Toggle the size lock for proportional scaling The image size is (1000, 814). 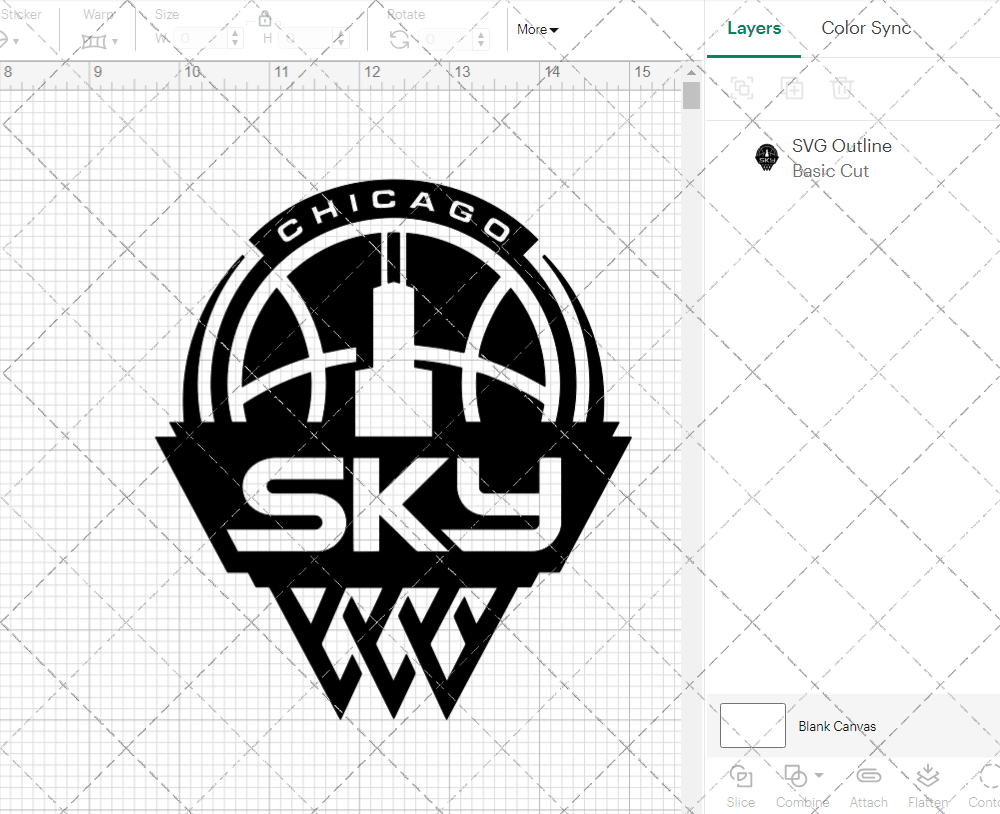click(x=265, y=18)
